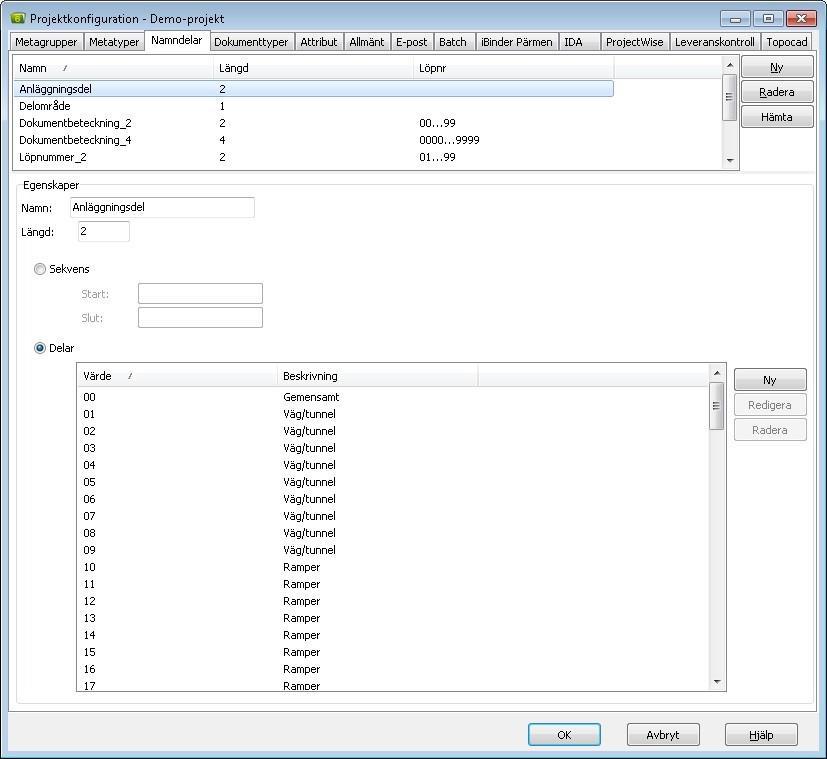Click the Längd input field

pos(104,232)
